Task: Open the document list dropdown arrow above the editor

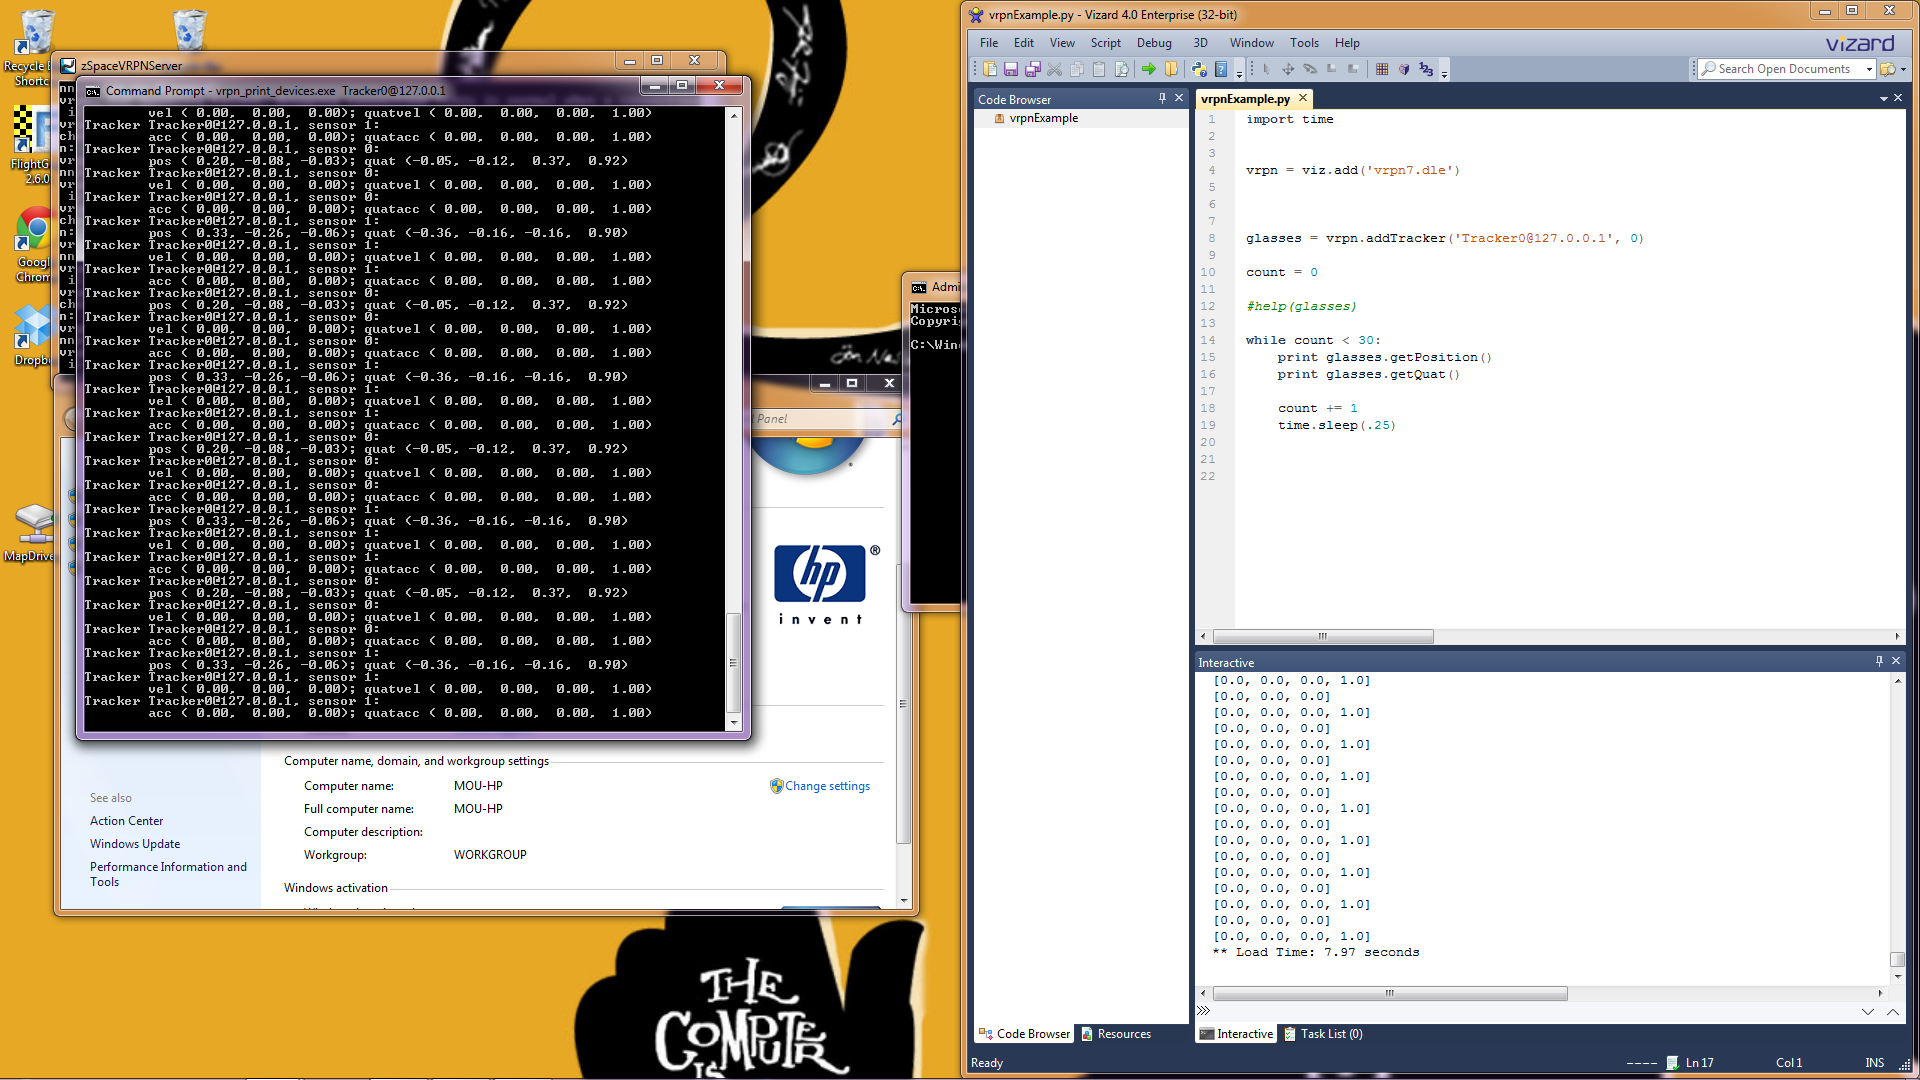Action: point(1883,98)
